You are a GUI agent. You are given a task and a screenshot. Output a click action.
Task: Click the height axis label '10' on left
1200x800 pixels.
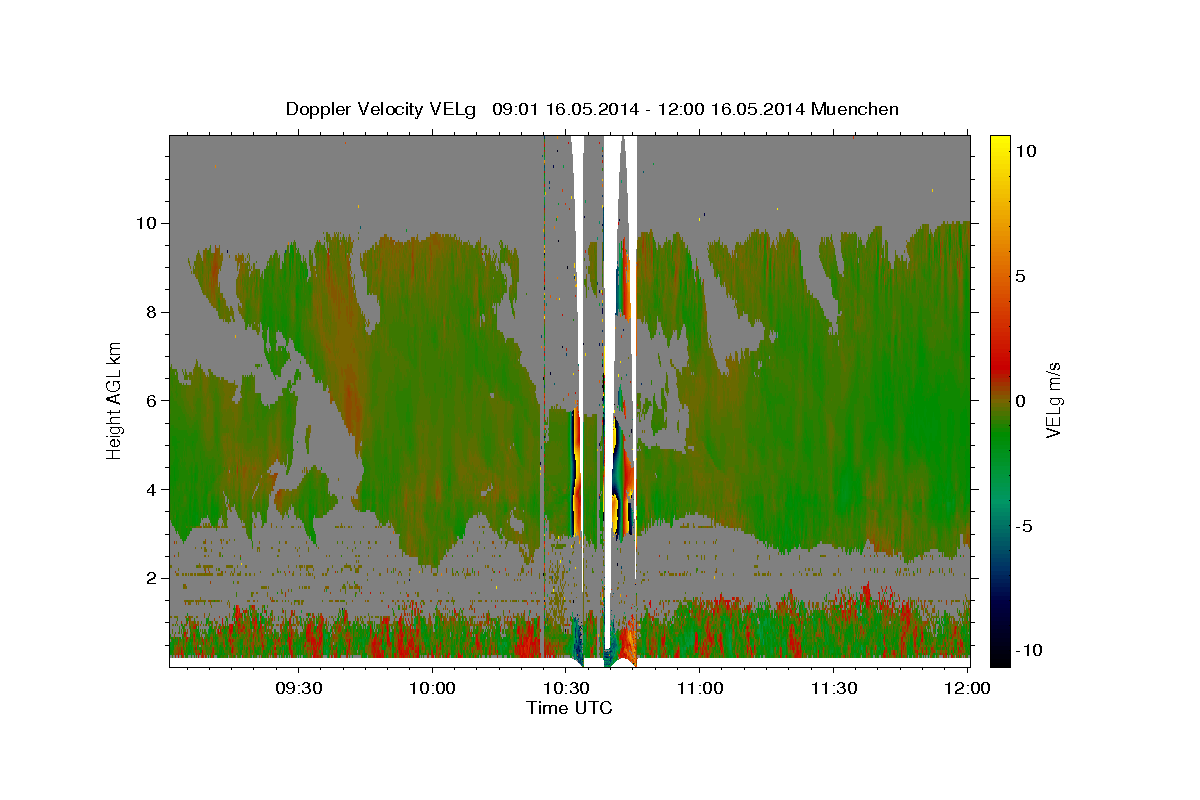click(x=145, y=223)
